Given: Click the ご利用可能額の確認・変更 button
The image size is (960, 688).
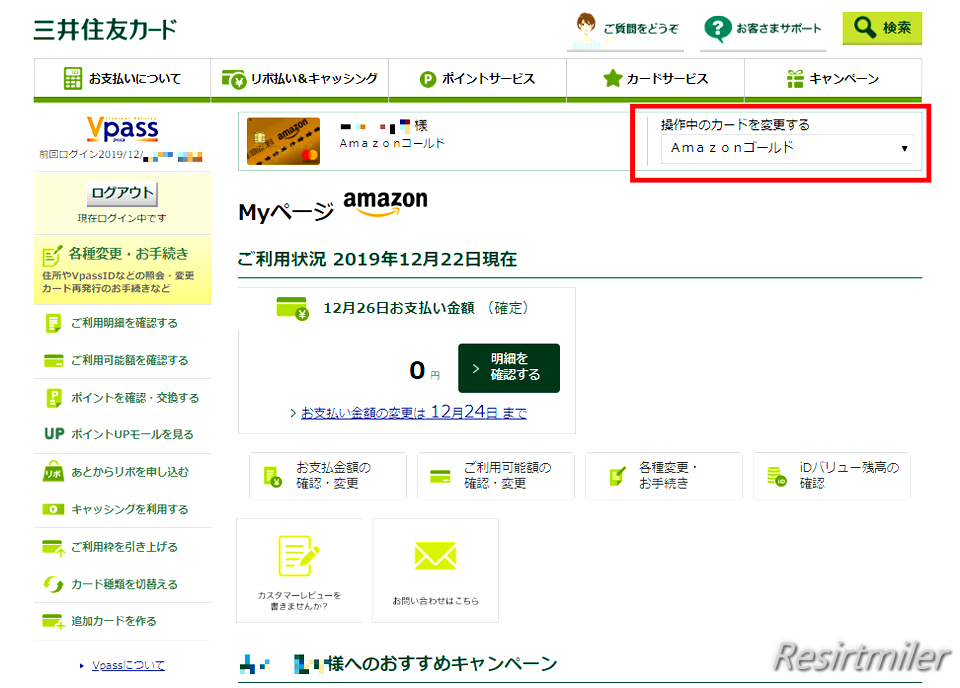Looking at the screenshot, I should coord(496,476).
